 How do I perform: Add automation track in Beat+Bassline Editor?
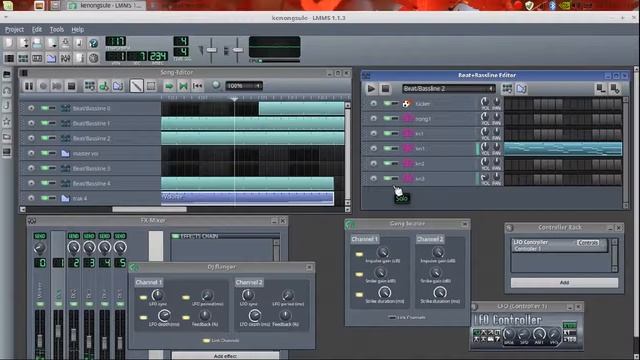pyautogui.click(x=521, y=88)
